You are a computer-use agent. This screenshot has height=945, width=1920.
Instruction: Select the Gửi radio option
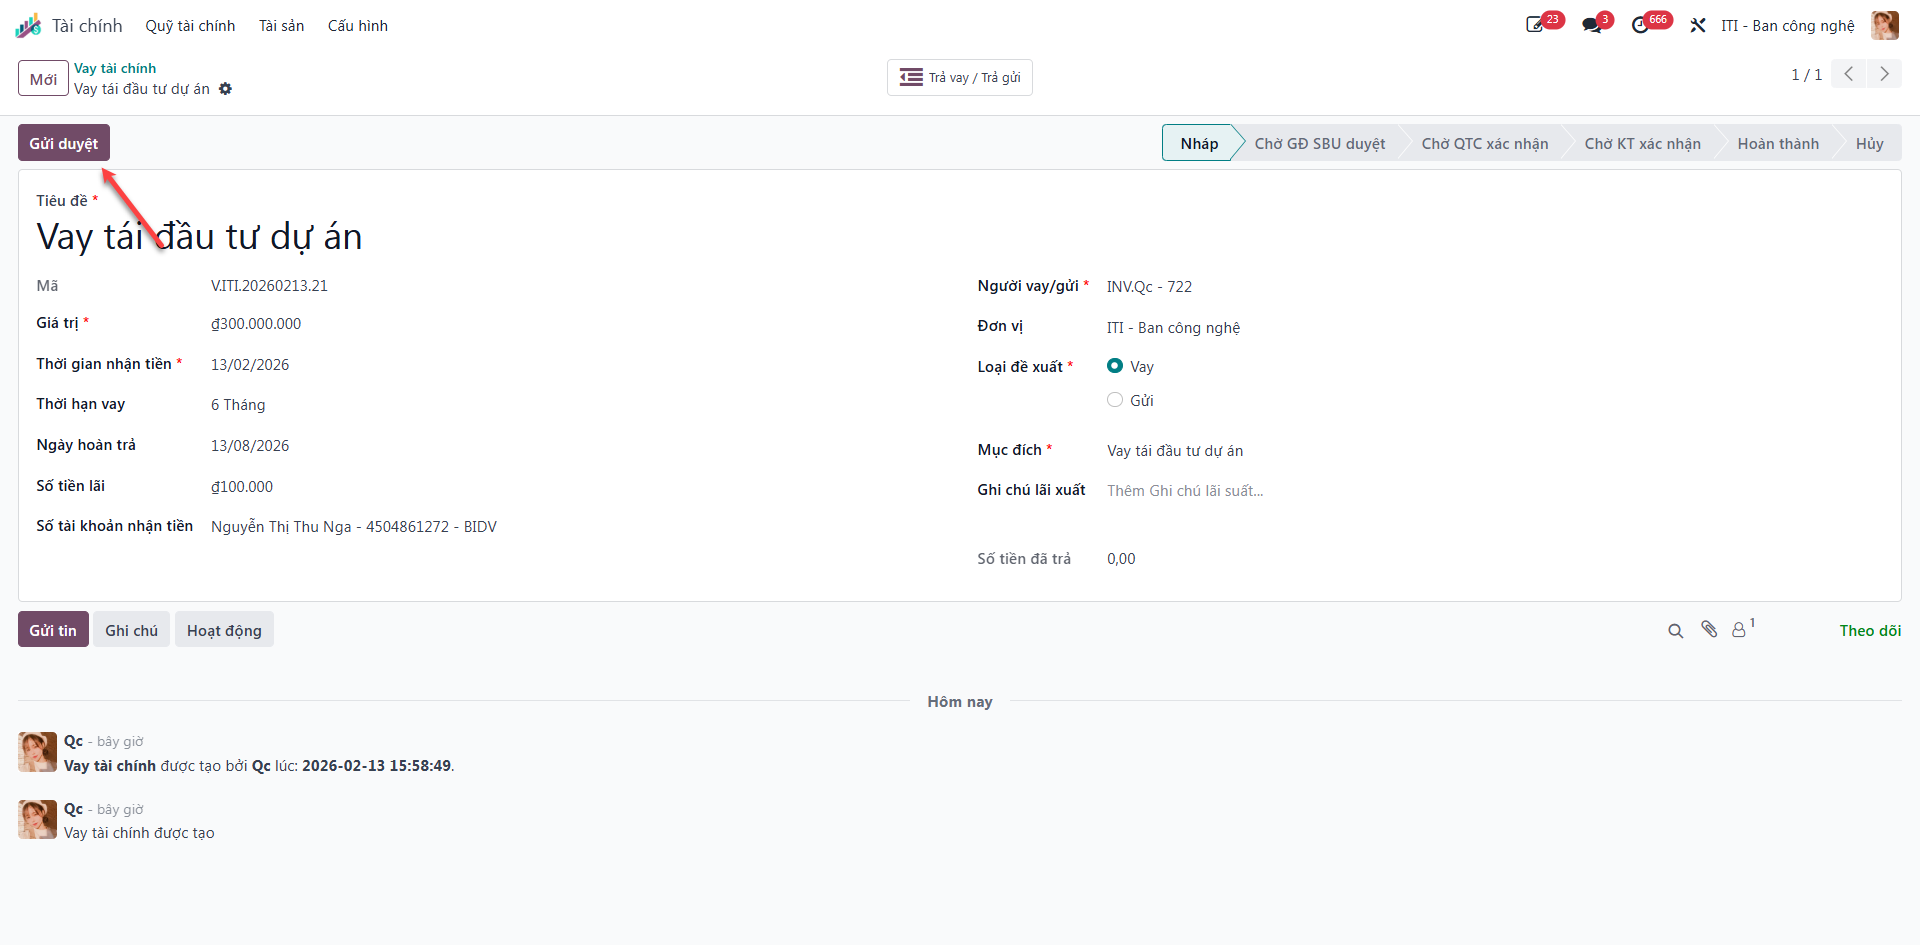coord(1115,400)
